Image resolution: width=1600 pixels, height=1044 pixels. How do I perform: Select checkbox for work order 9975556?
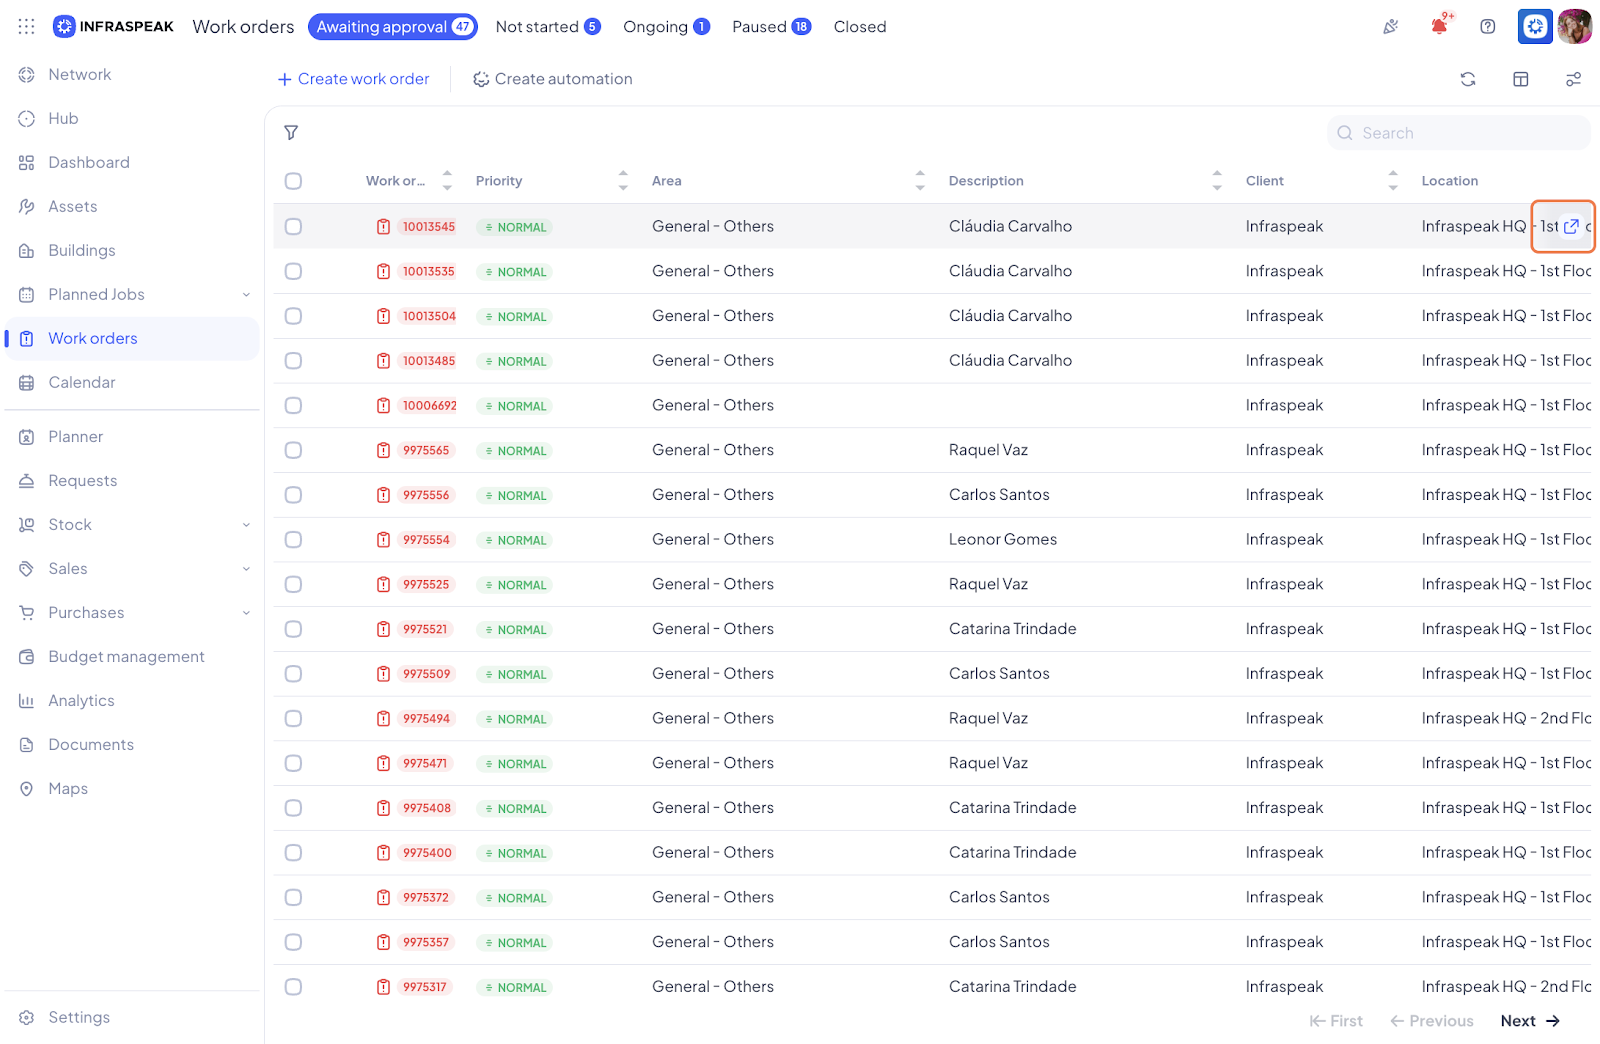(293, 495)
